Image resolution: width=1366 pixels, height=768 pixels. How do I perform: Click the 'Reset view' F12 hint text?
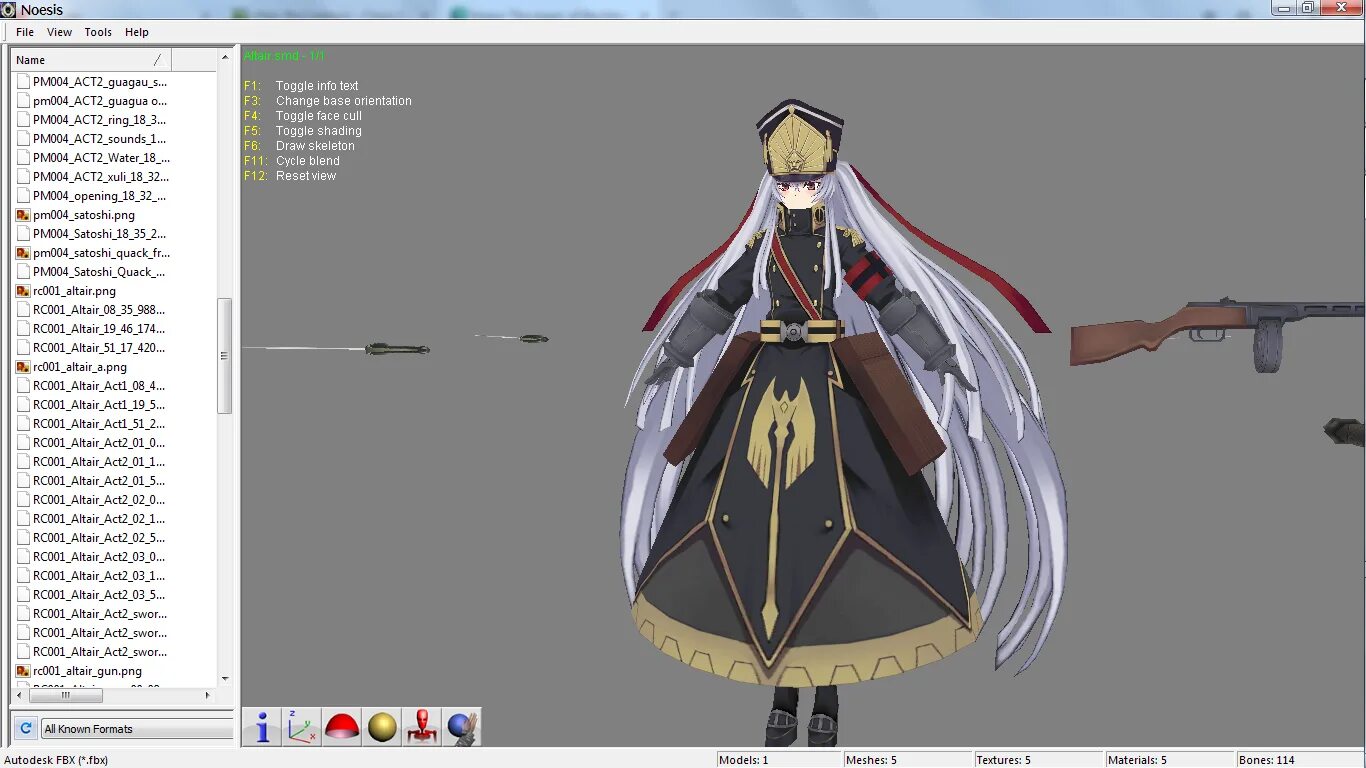(306, 176)
